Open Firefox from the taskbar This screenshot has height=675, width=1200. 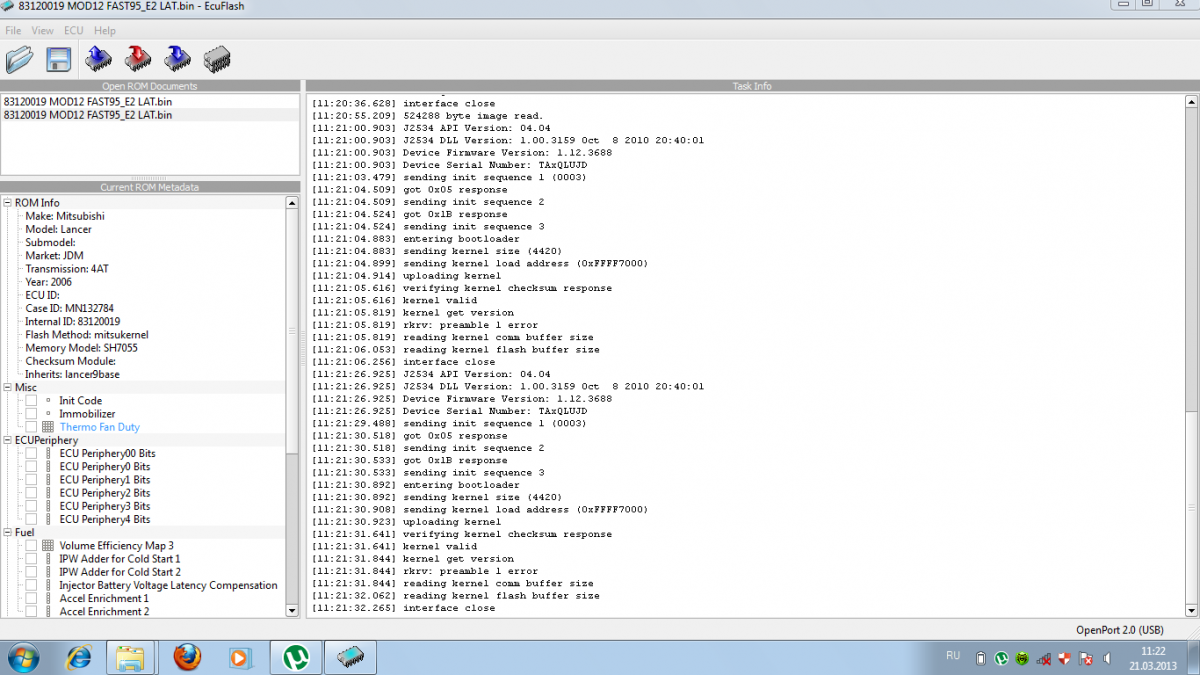point(187,657)
